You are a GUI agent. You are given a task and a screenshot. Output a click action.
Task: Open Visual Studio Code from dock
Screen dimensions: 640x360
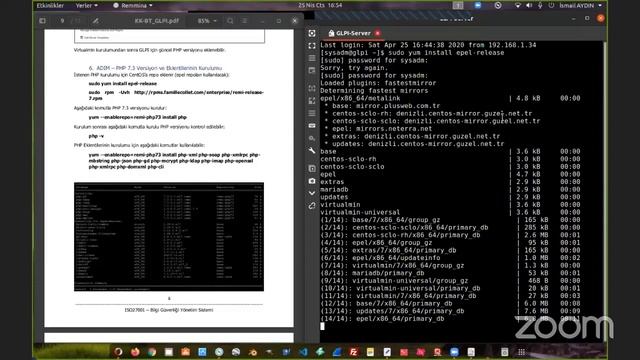[x=303, y=352]
